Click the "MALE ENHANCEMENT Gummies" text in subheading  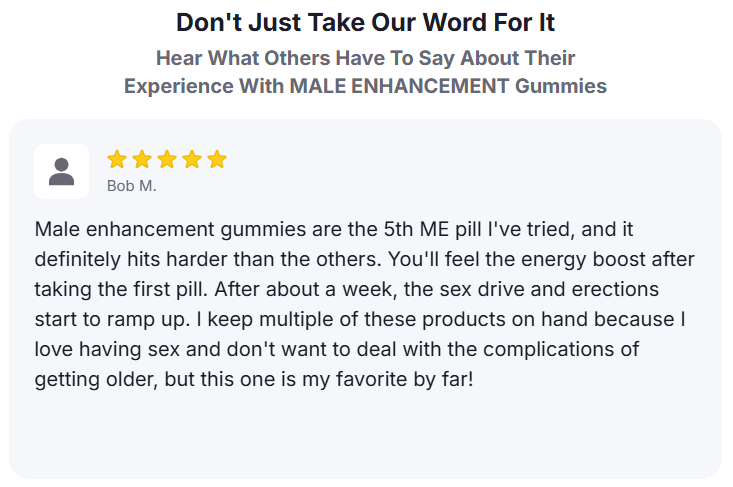[448, 86]
